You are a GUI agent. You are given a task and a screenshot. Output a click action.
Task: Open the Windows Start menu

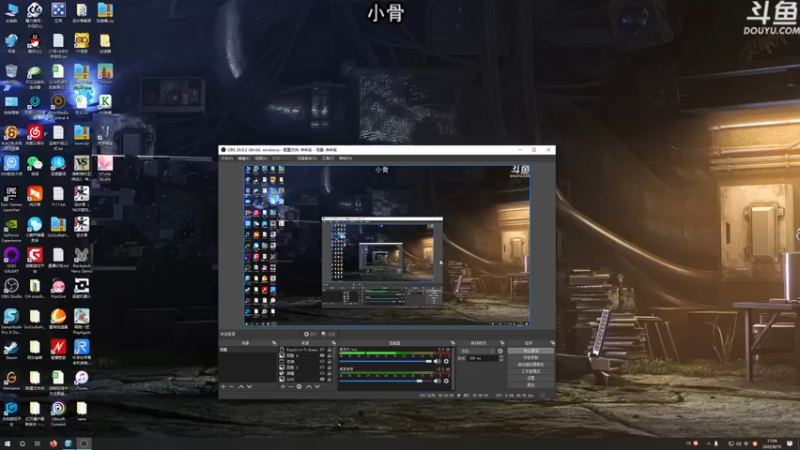click(x=7, y=443)
